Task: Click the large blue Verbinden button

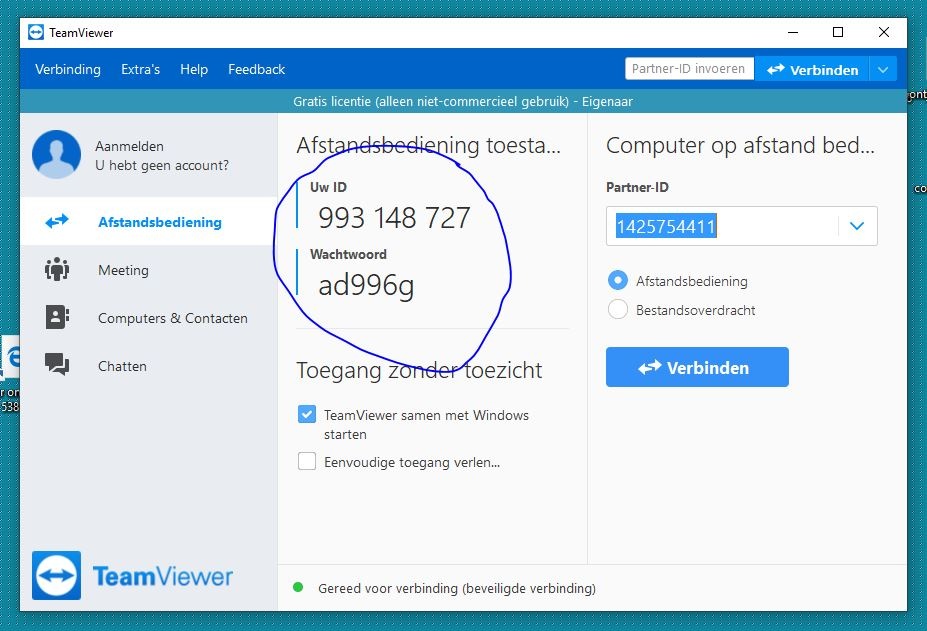Action: click(697, 367)
